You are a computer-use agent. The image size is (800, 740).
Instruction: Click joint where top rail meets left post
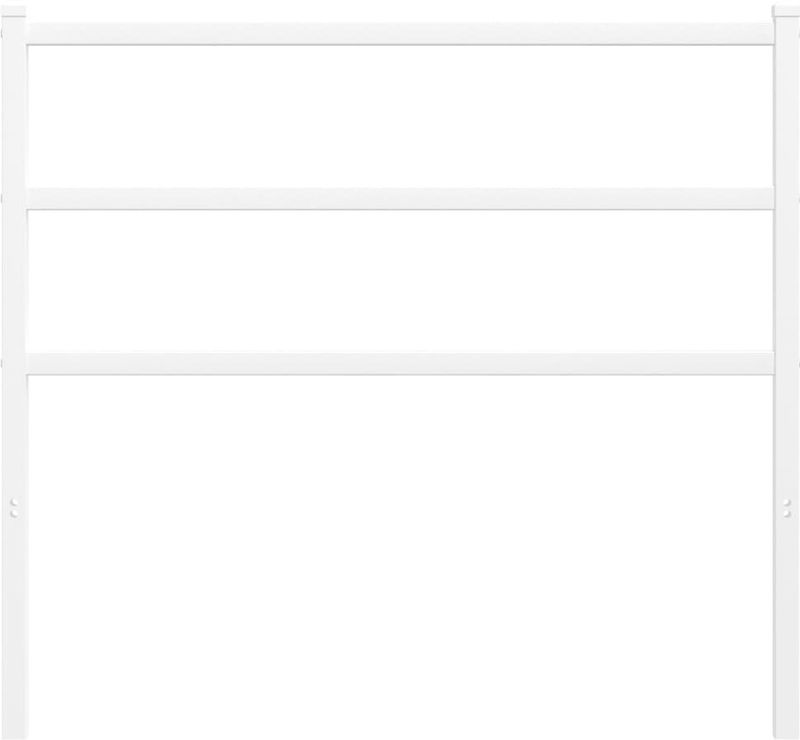pyautogui.click(x=27, y=34)
